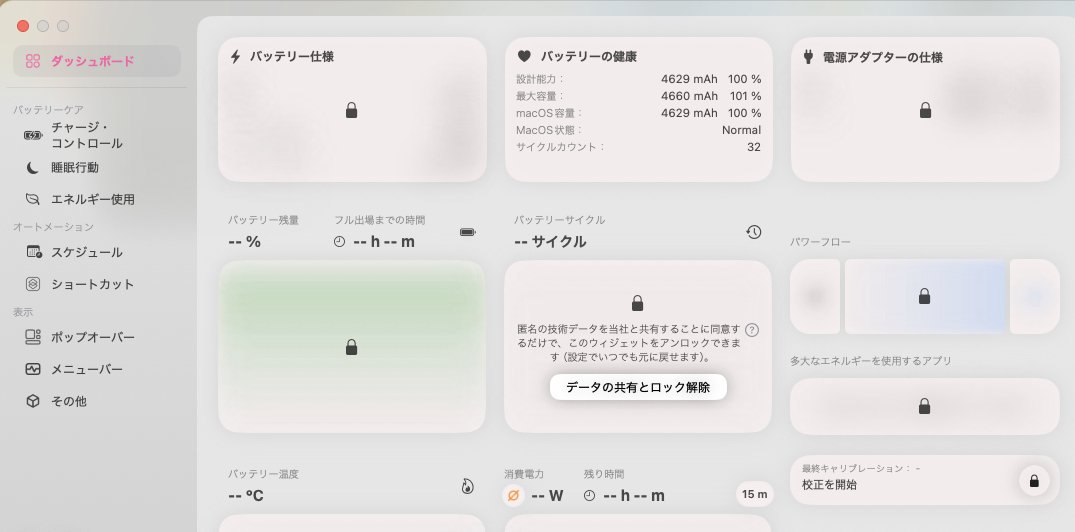The image size is (1075, 532).
Task: Click the moon icon for 睡眠行動
Action: (x=33, y=167)
